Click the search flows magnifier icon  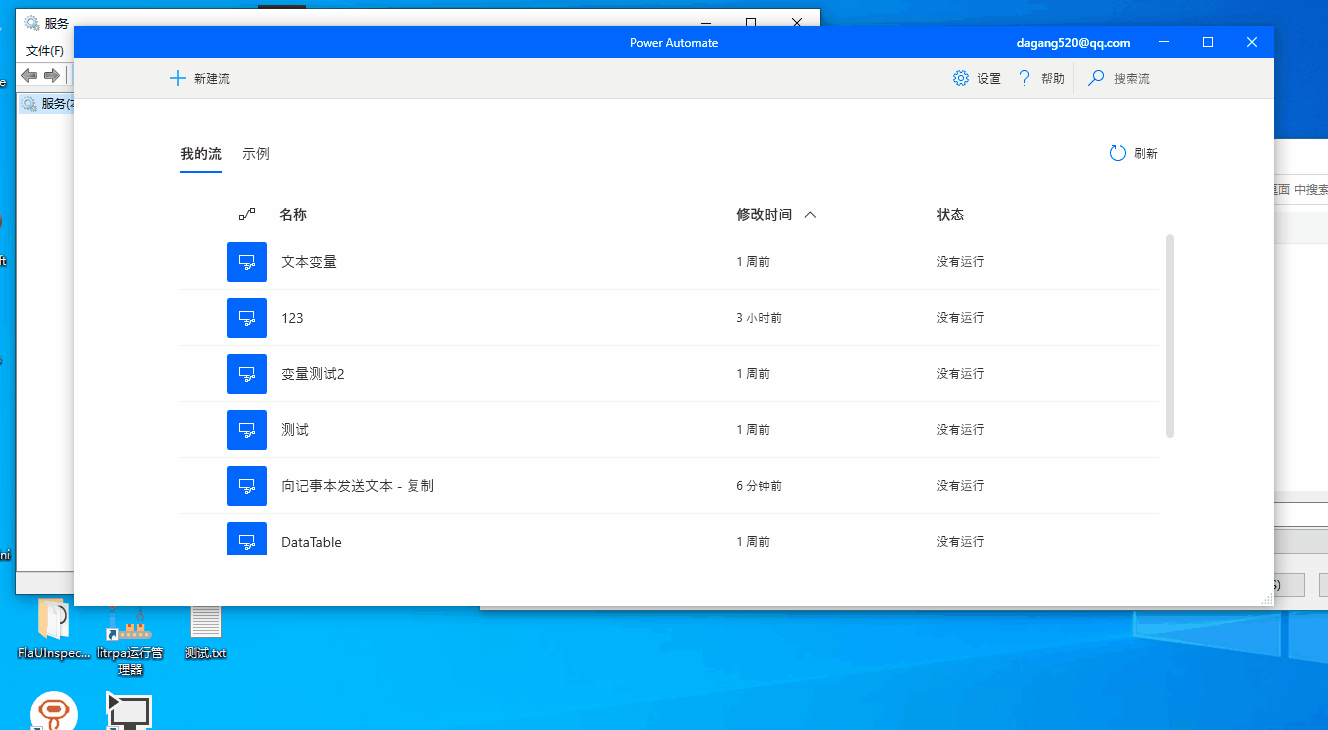pos(1095,77)
